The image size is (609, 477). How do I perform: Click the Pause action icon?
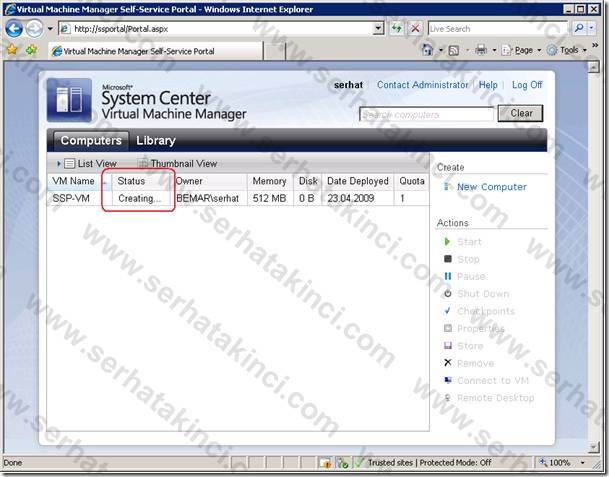pyautogui.click(x=448, y=276)
